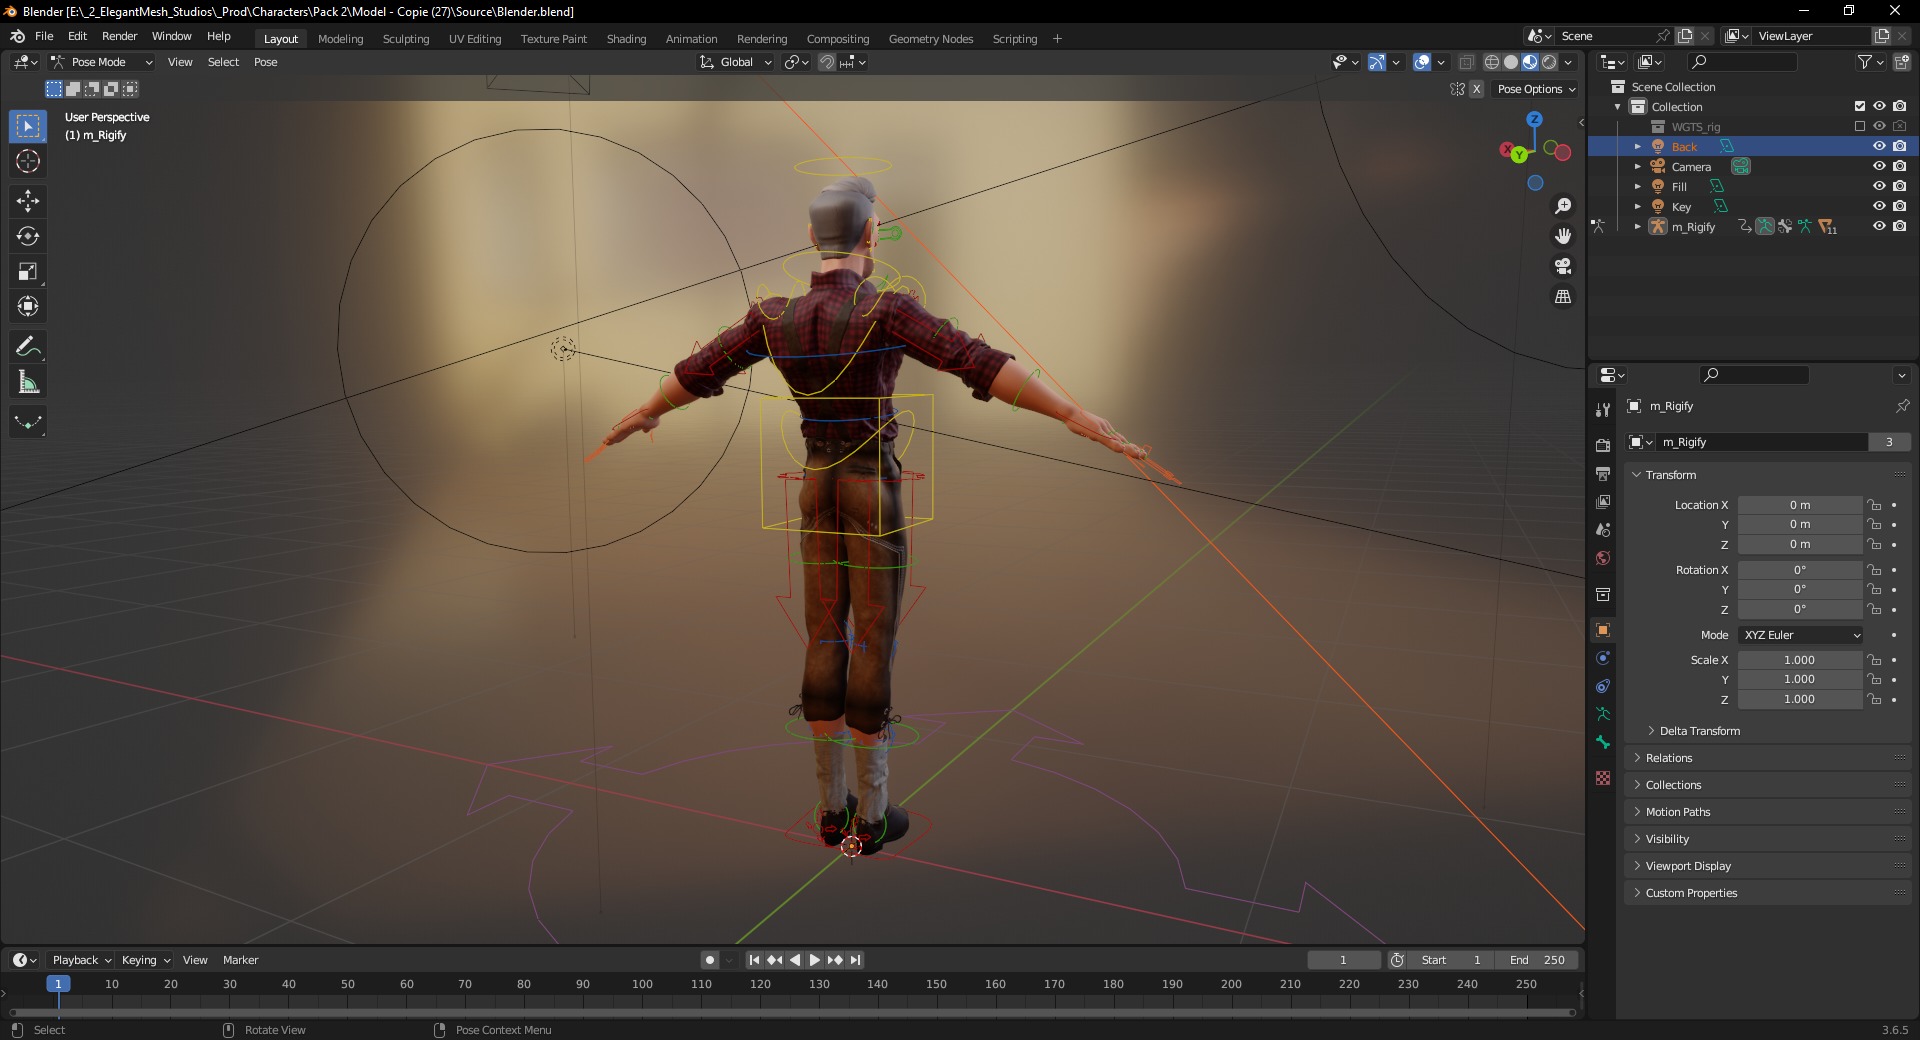Open the Physics properties tab

[x=1603, y=658]
